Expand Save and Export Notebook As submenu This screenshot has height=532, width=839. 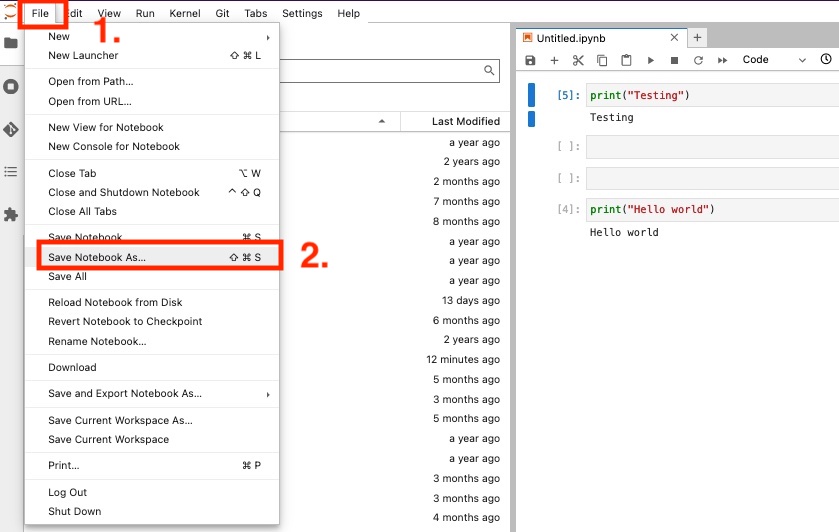(x=268, y=394)
